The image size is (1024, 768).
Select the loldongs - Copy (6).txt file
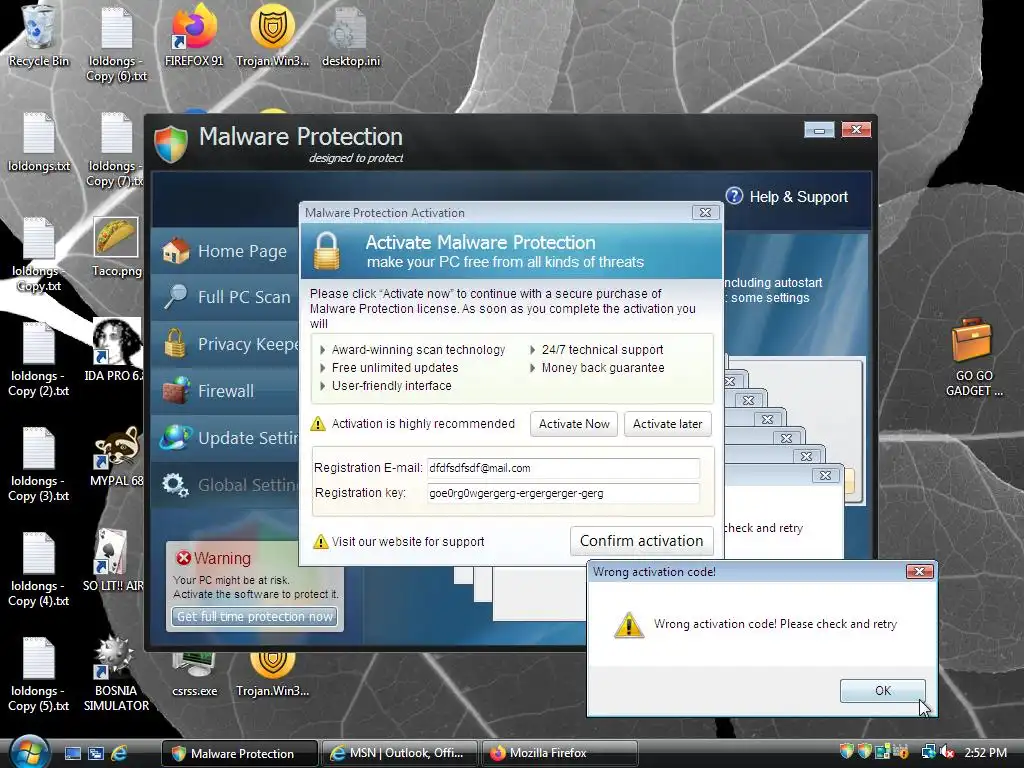point(117,44)
